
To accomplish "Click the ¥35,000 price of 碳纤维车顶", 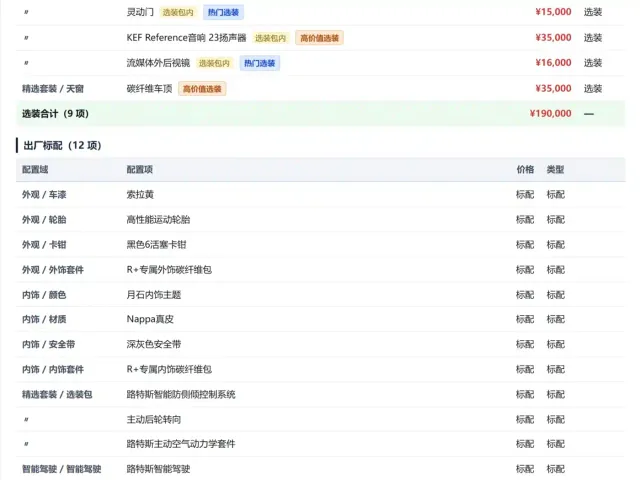I will (x=553, y=89).
